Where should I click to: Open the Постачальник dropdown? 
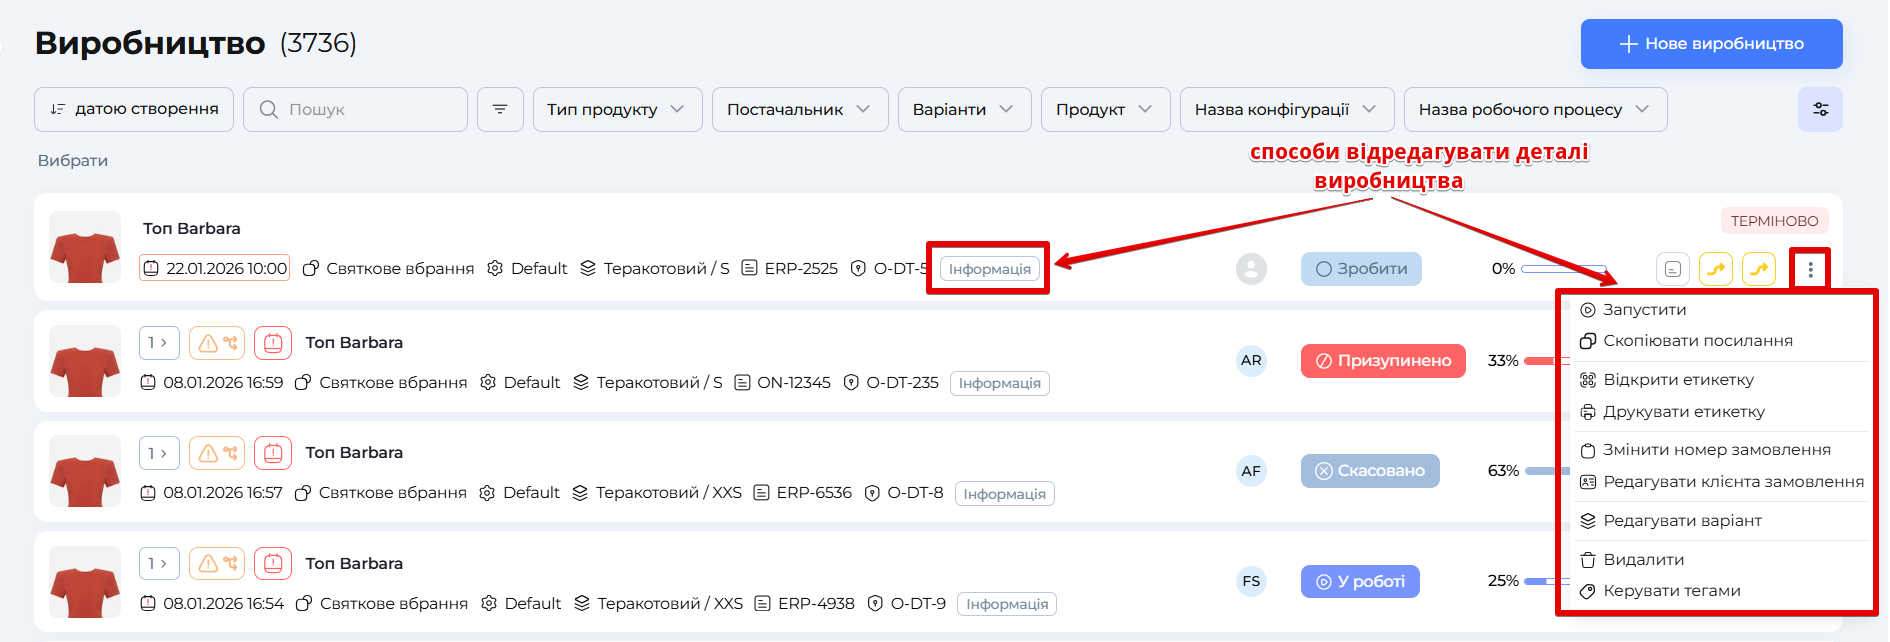[x=799, y=109]
